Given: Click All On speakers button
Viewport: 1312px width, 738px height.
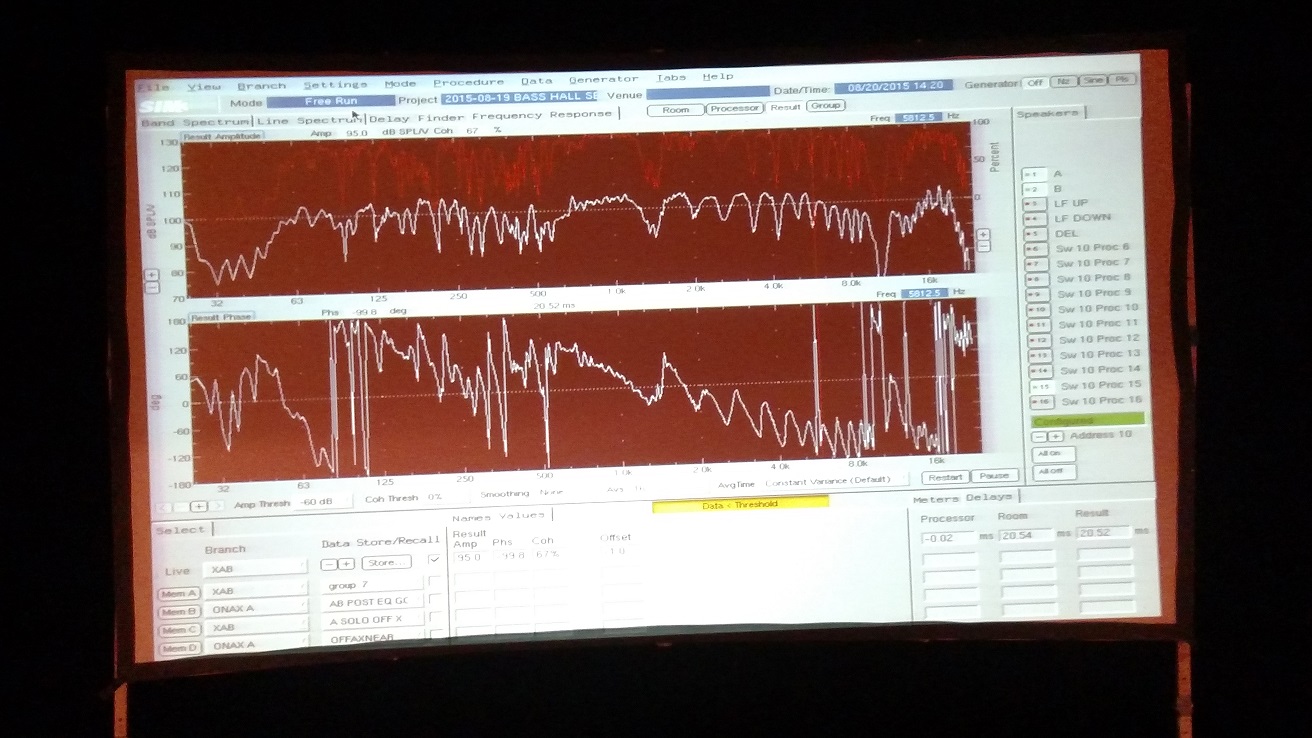Looking at the screenshot, I should click(x=1053, y=454).
